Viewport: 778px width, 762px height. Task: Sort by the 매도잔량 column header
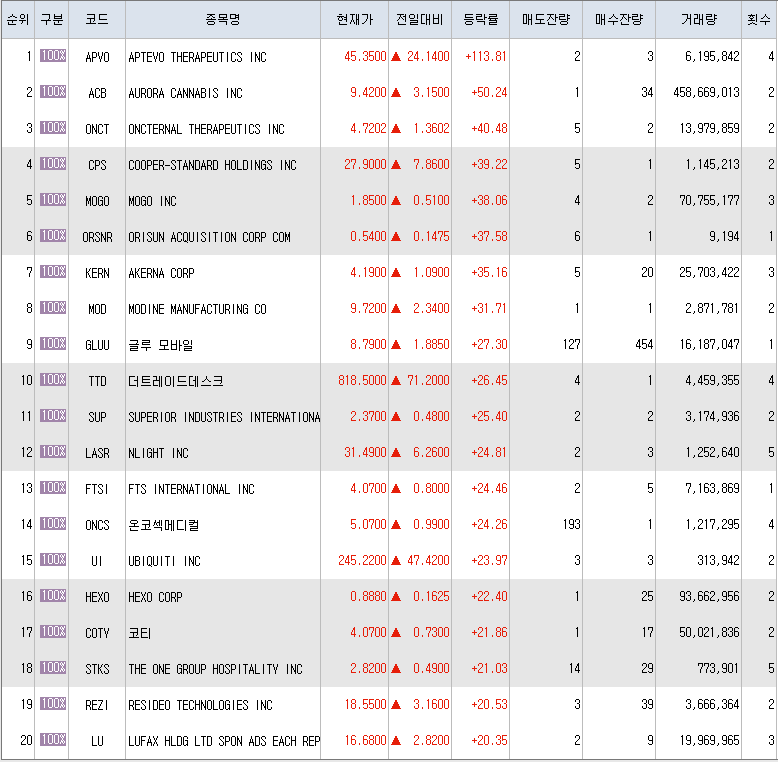point(546,19)
